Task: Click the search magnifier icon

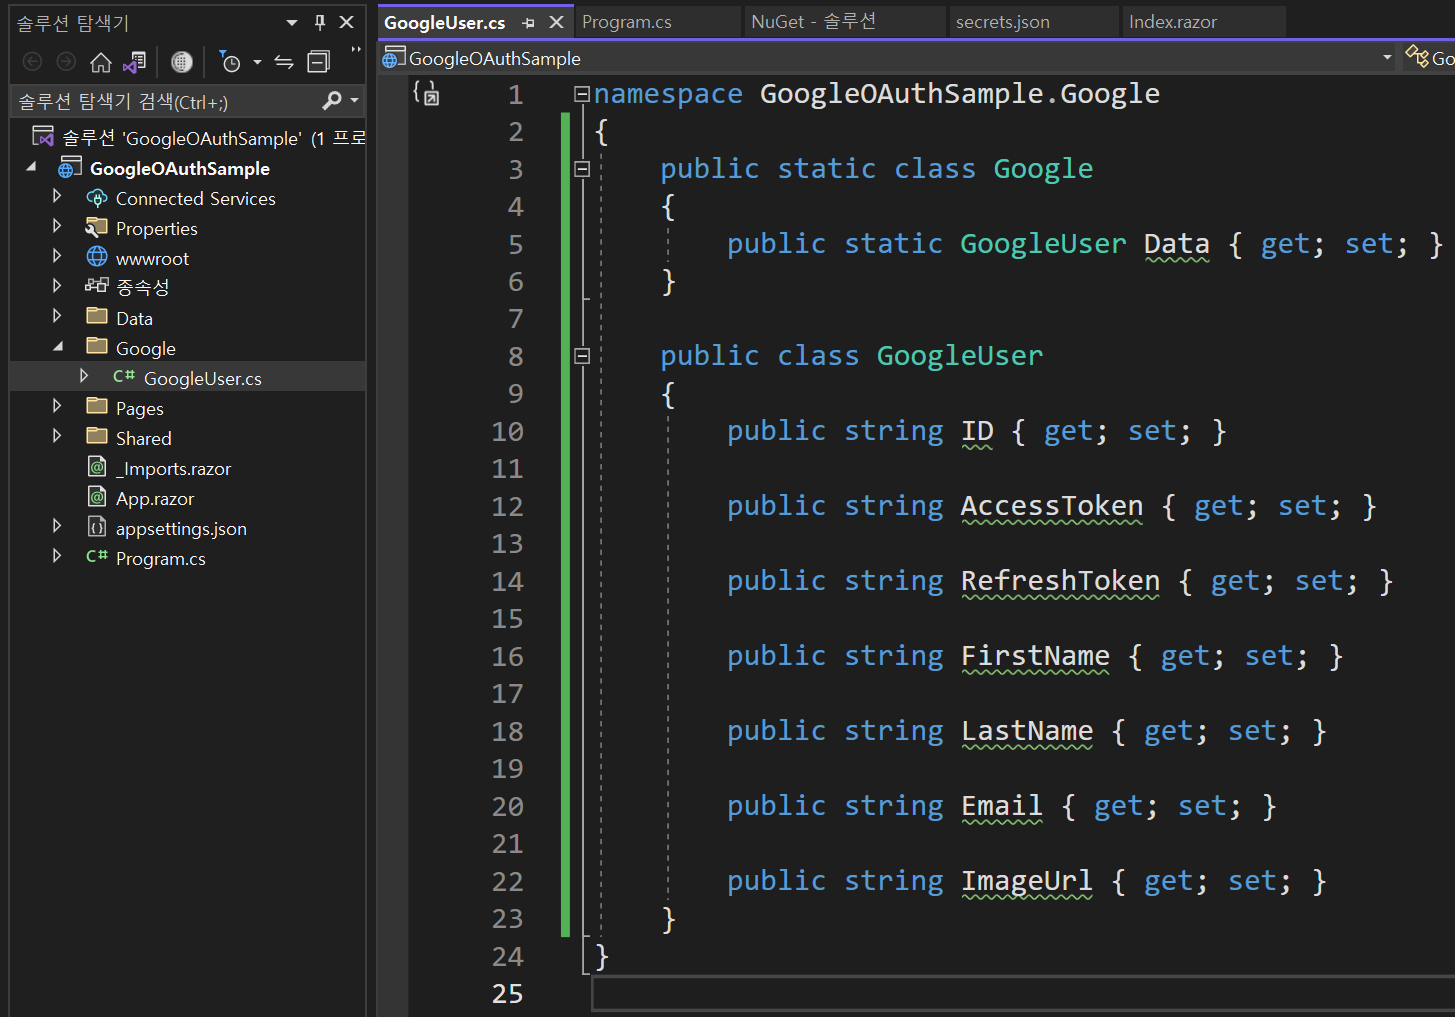Action: coord(332,101)
